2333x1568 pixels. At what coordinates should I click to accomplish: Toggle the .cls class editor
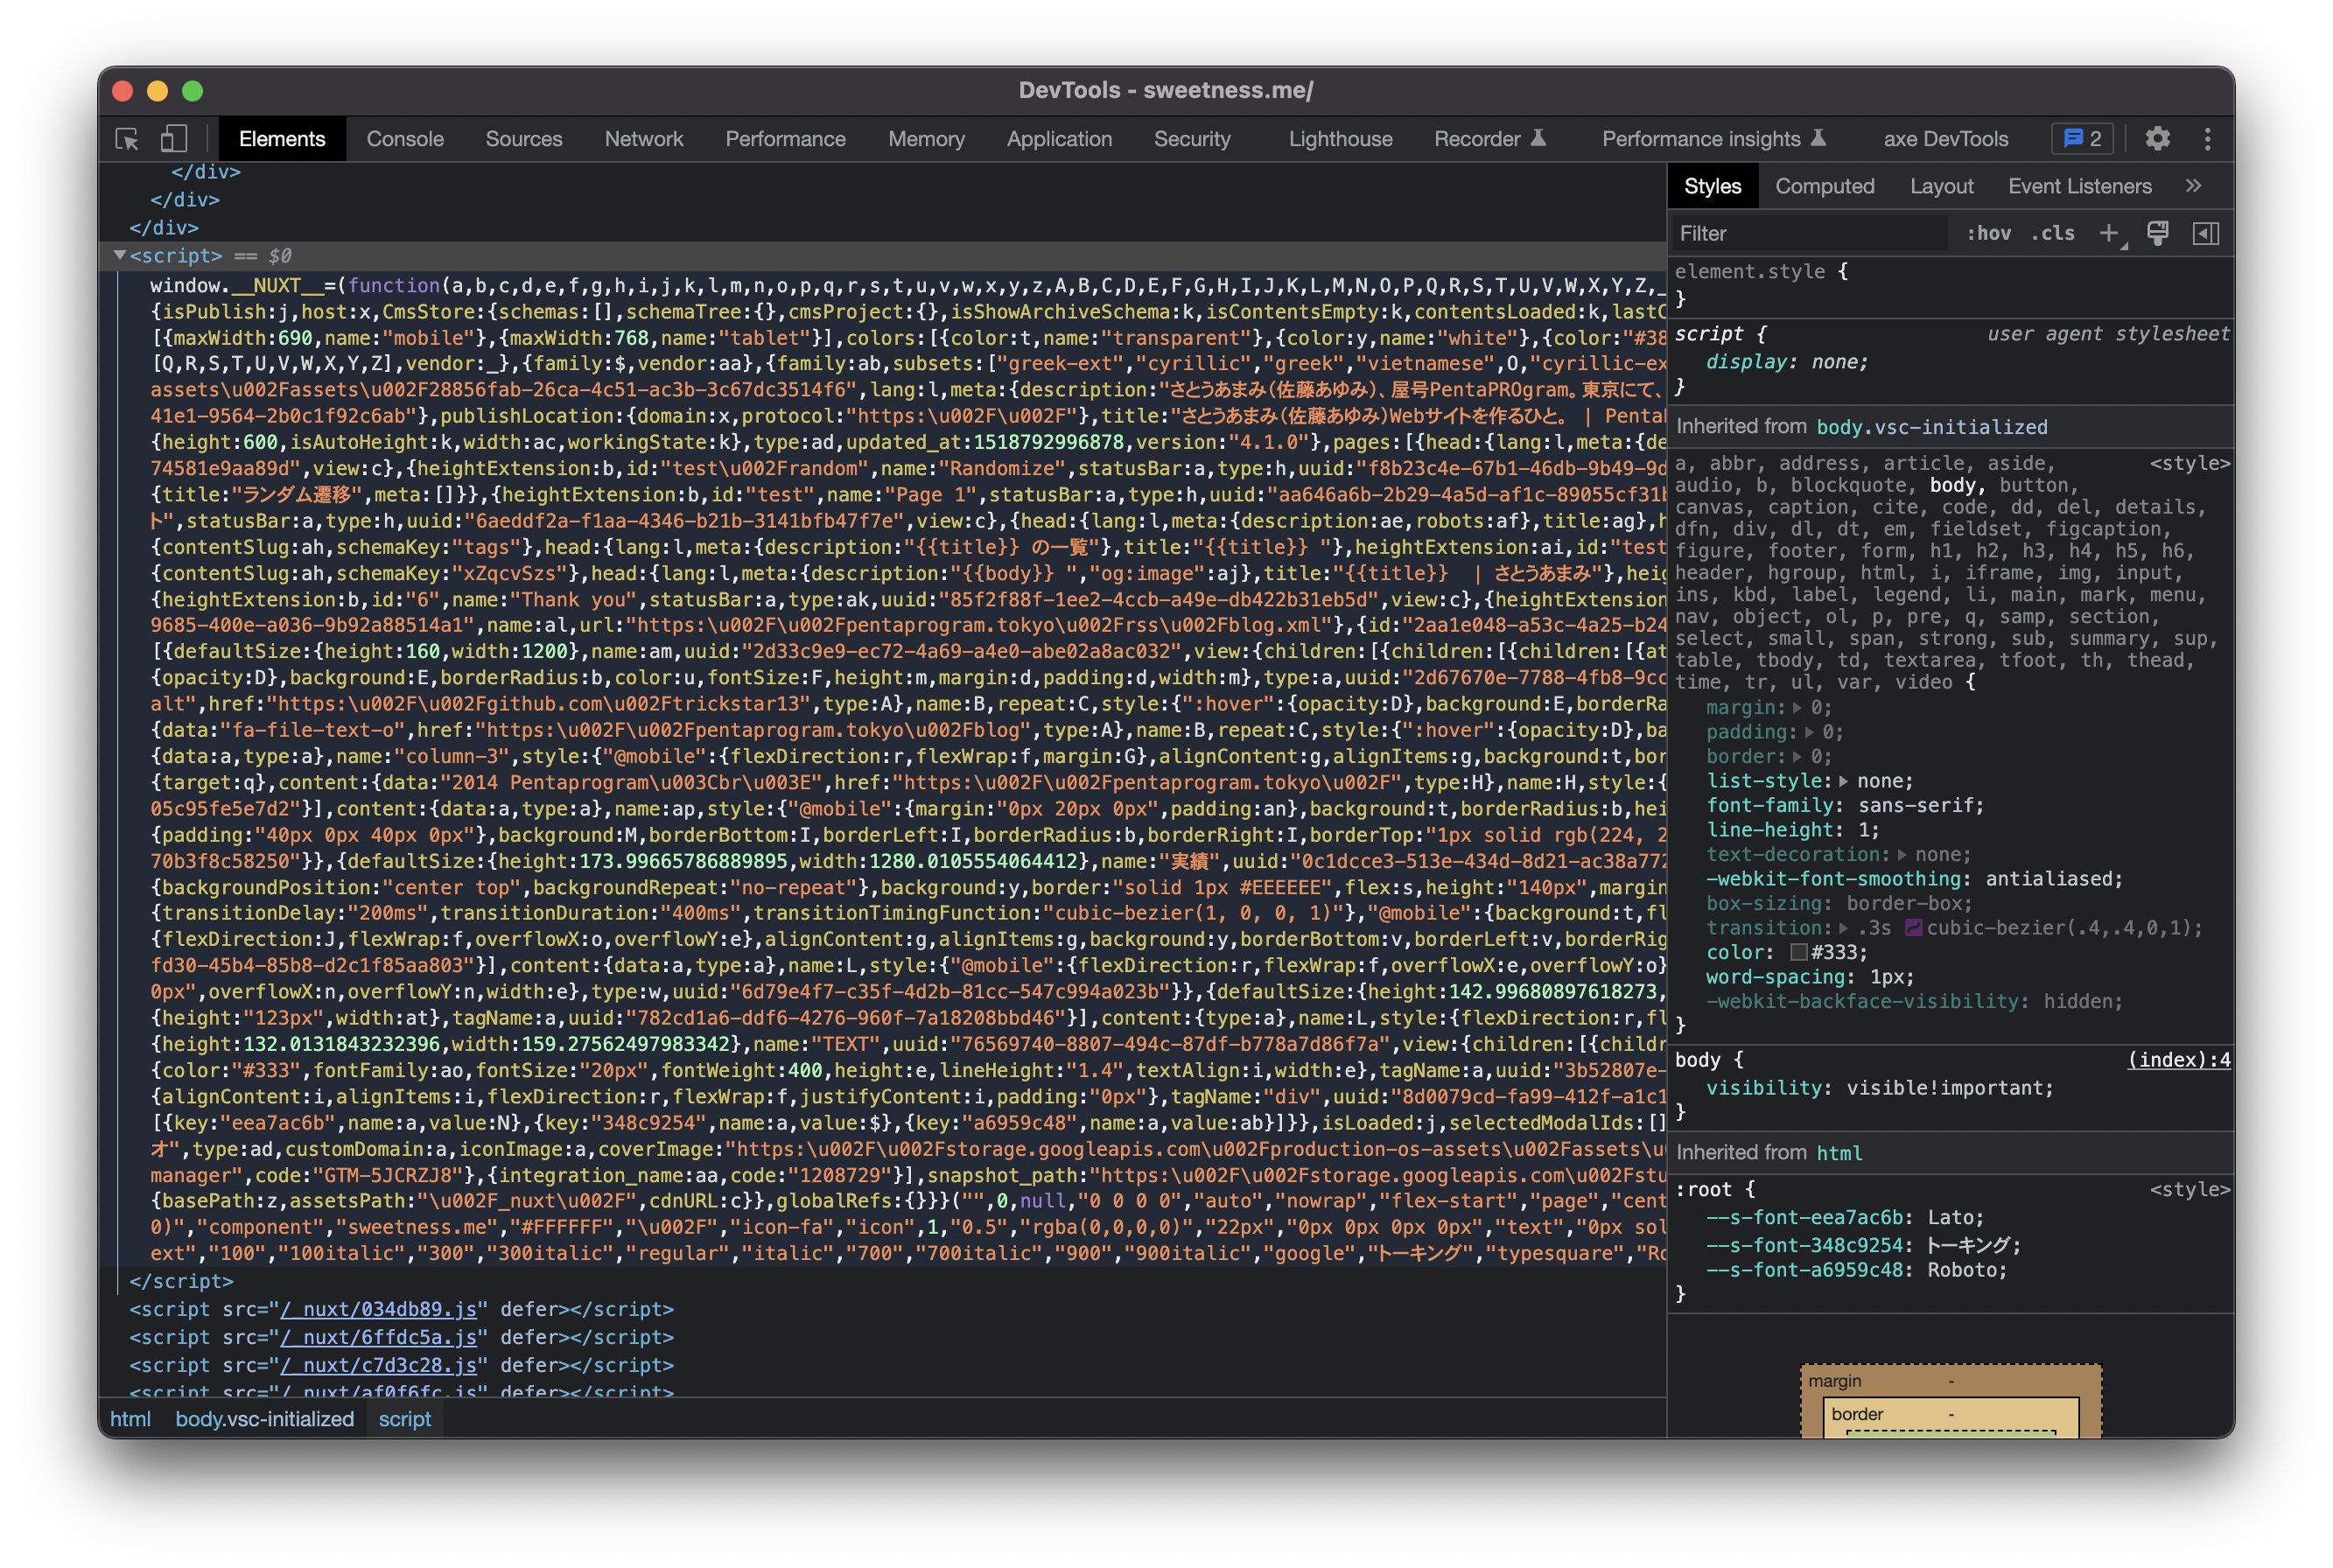[x=2052, y=233]
